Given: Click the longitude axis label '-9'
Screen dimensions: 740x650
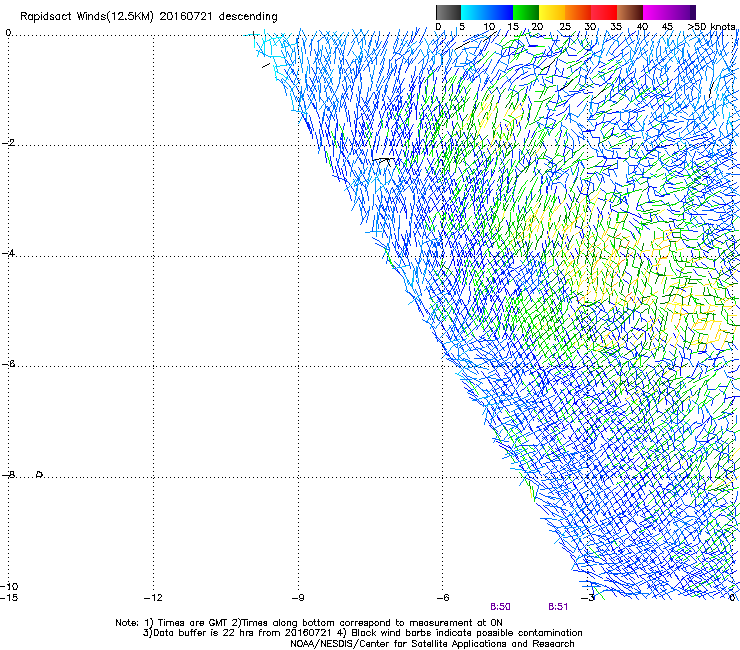Looking at the screenshot, I should (x=298, y=598).
